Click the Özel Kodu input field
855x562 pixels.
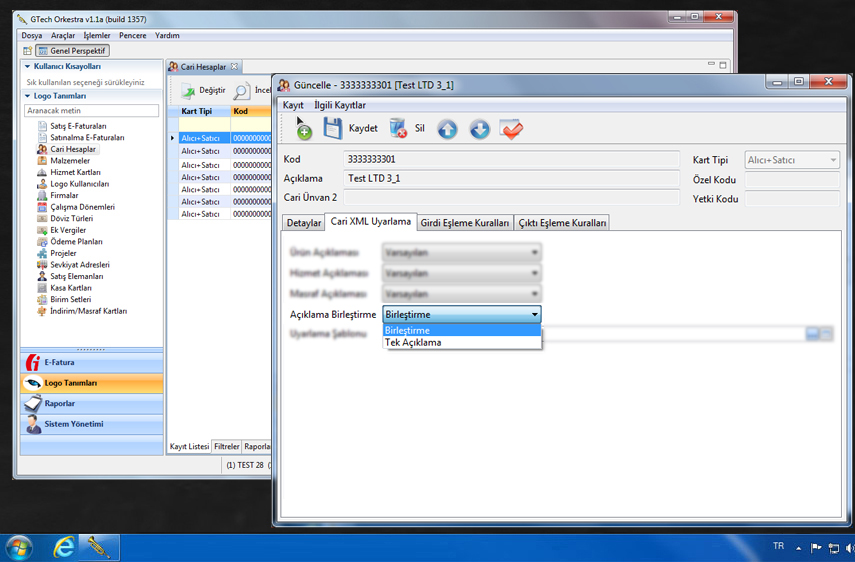pos(792,180)
